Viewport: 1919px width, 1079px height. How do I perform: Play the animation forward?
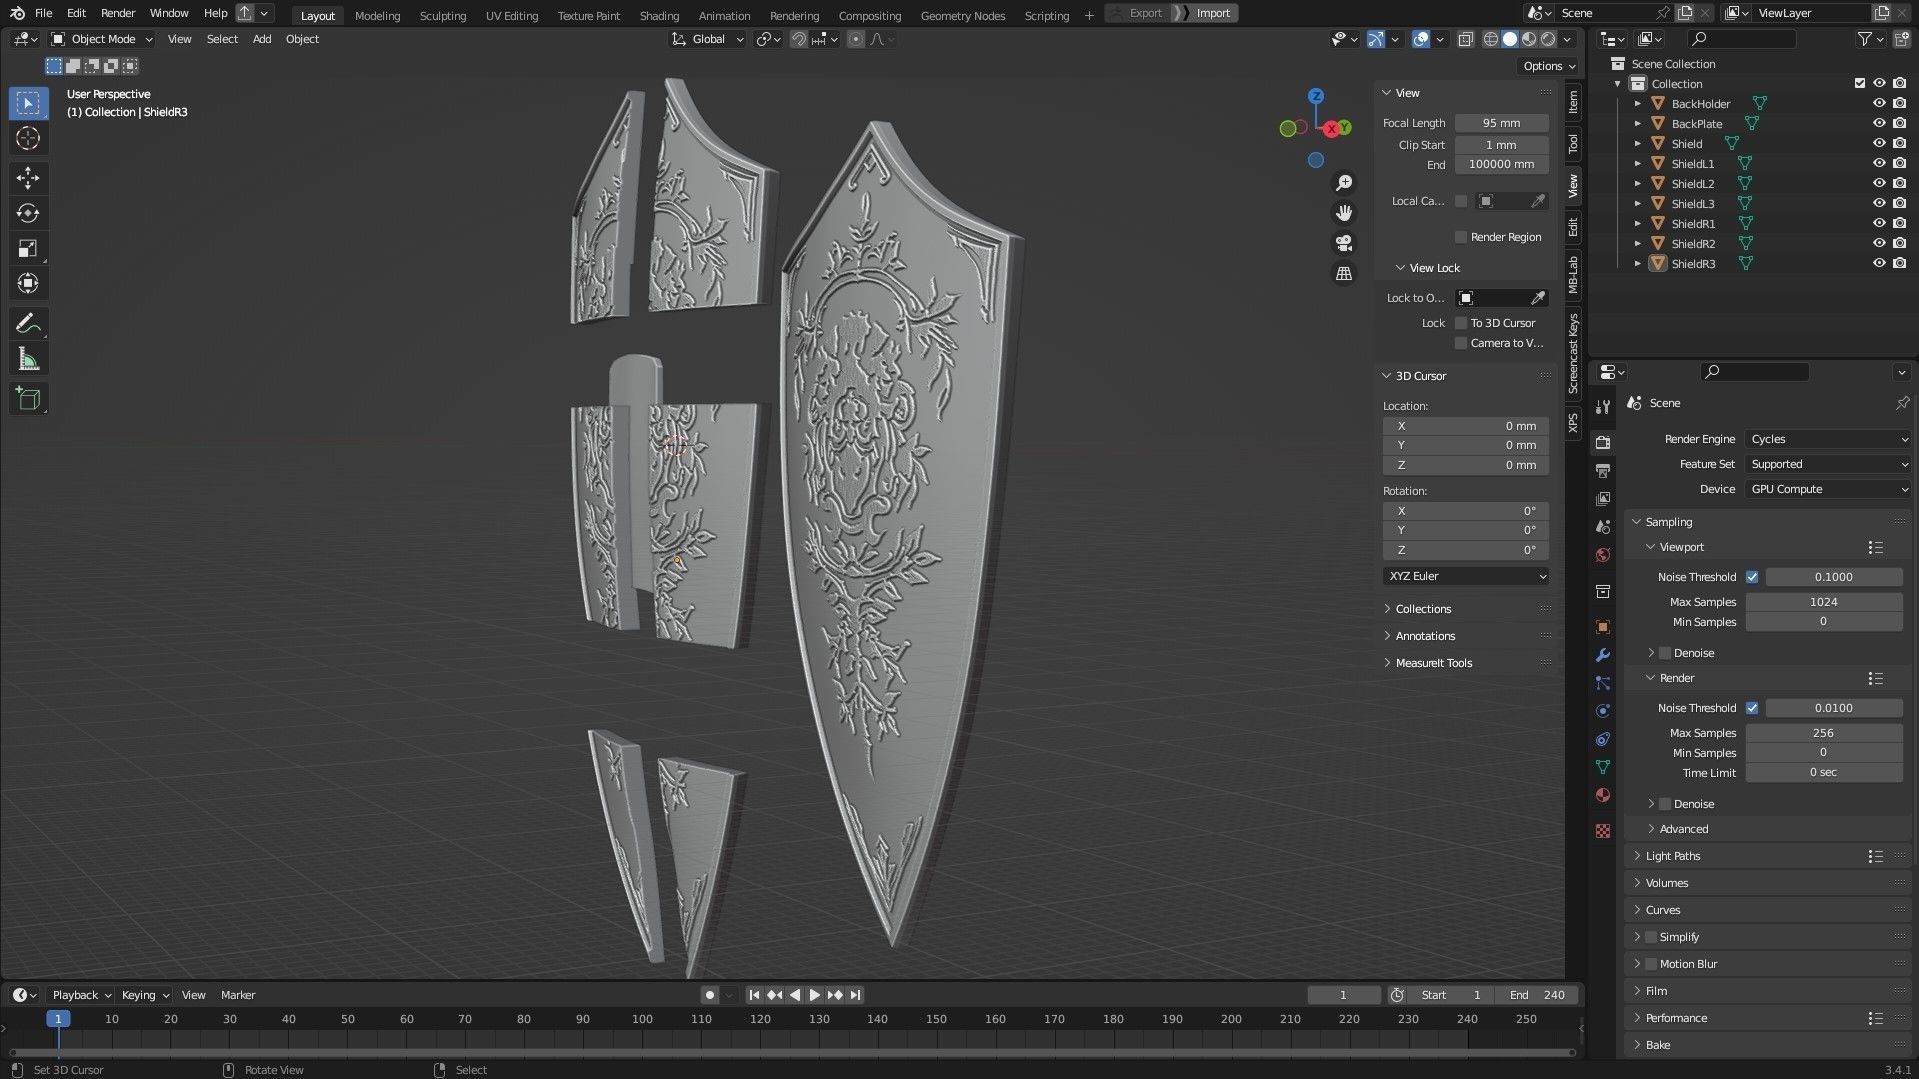(814, 995)
